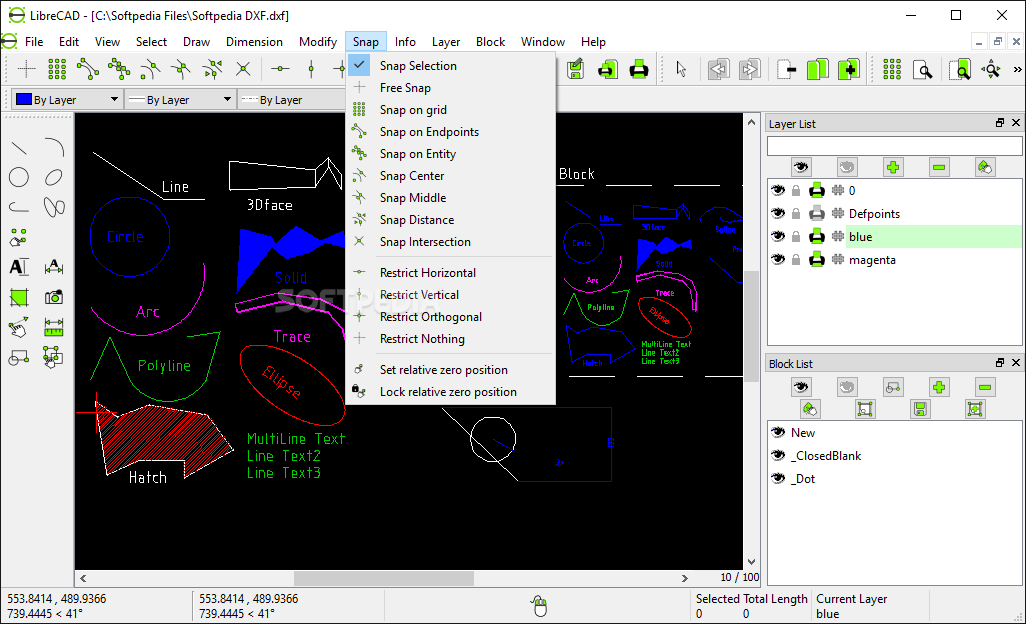The height and width of the screenshot is (624, 1026).
Task: Click the snap on endpoints toolbar icon
Action: pos(88,69)
